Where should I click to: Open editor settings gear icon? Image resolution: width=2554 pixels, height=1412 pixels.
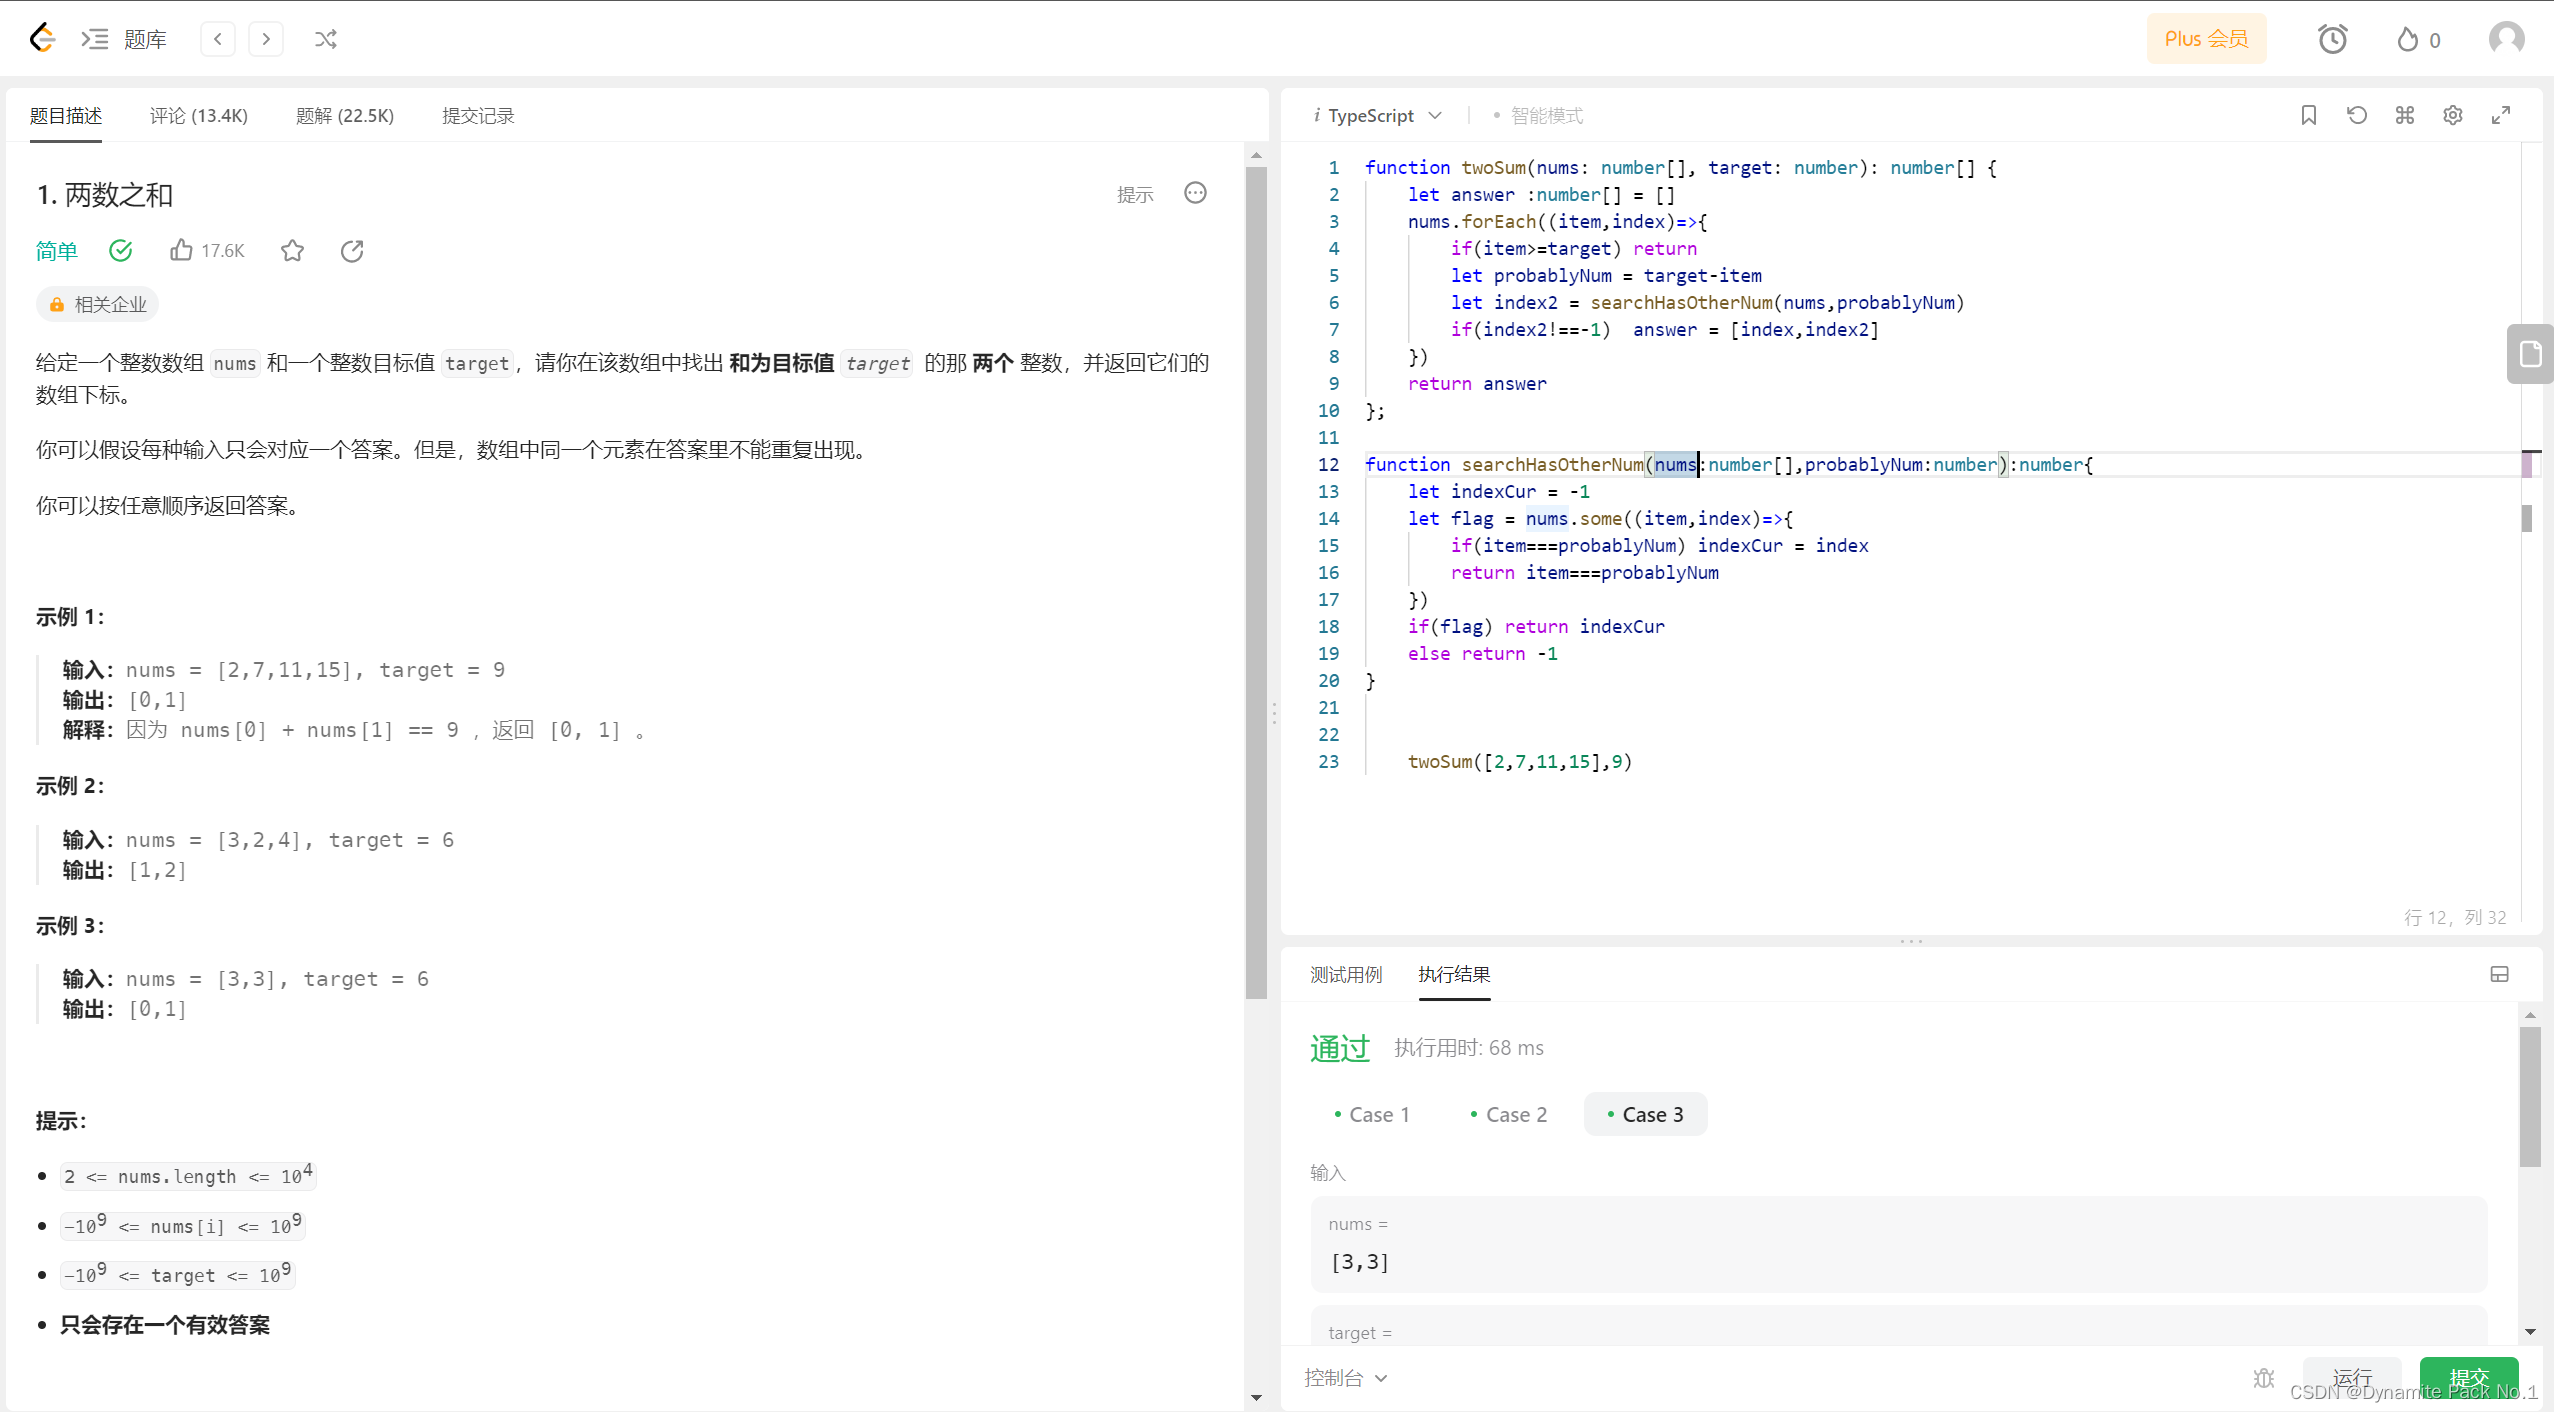[x=2453, y=115]
